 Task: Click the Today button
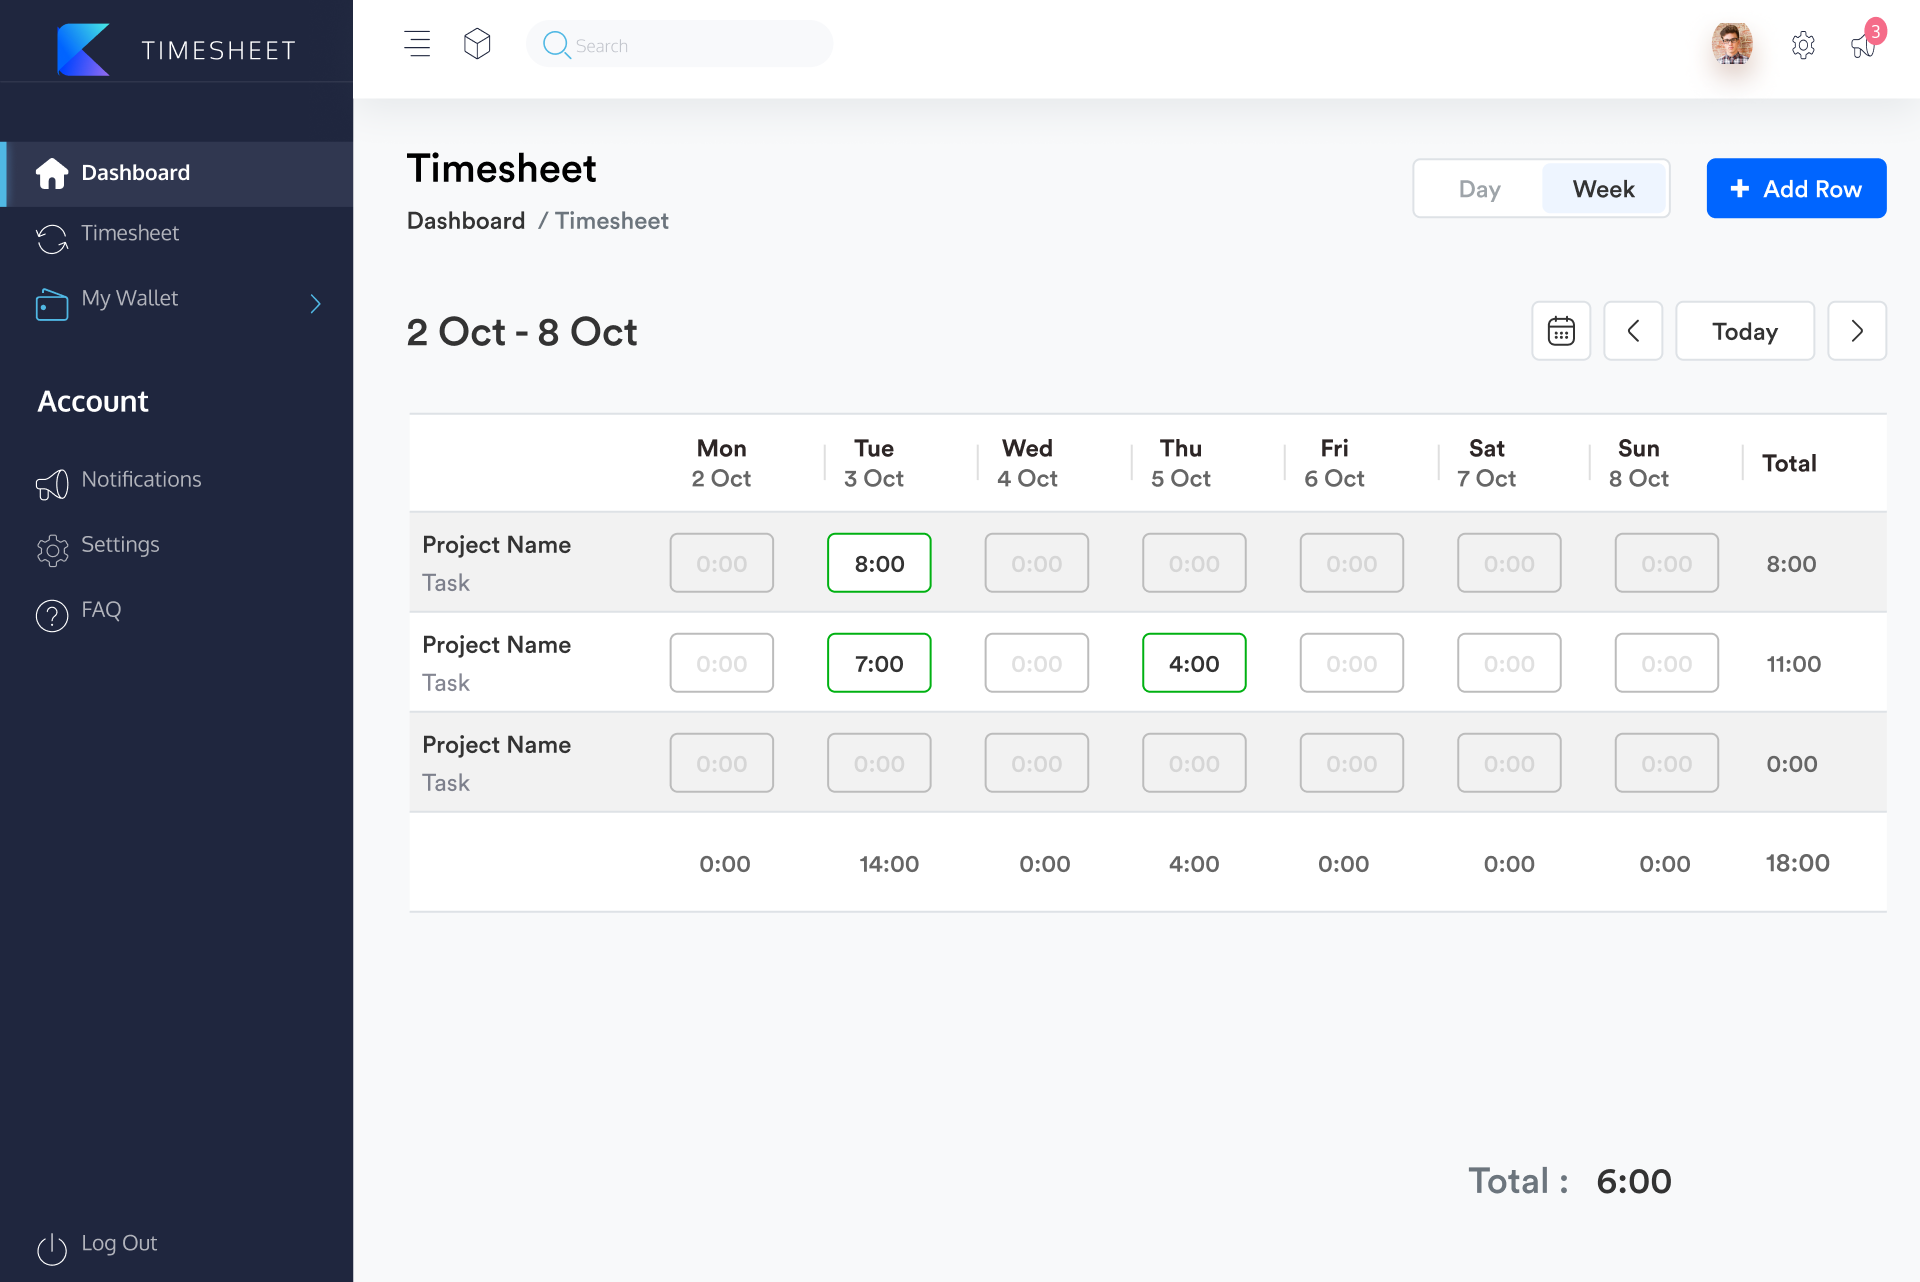(x=1744, y=331)
